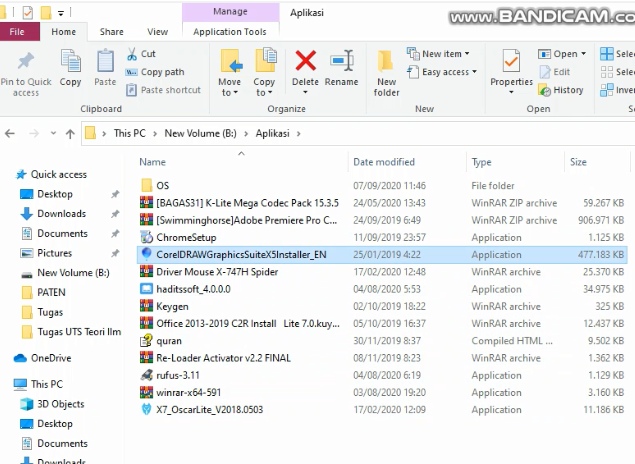Image resolution: width=635 pixels, height=464 pixels.
Task: Expand chevron after This PC in address bar
Action: [x=155, y=134]
